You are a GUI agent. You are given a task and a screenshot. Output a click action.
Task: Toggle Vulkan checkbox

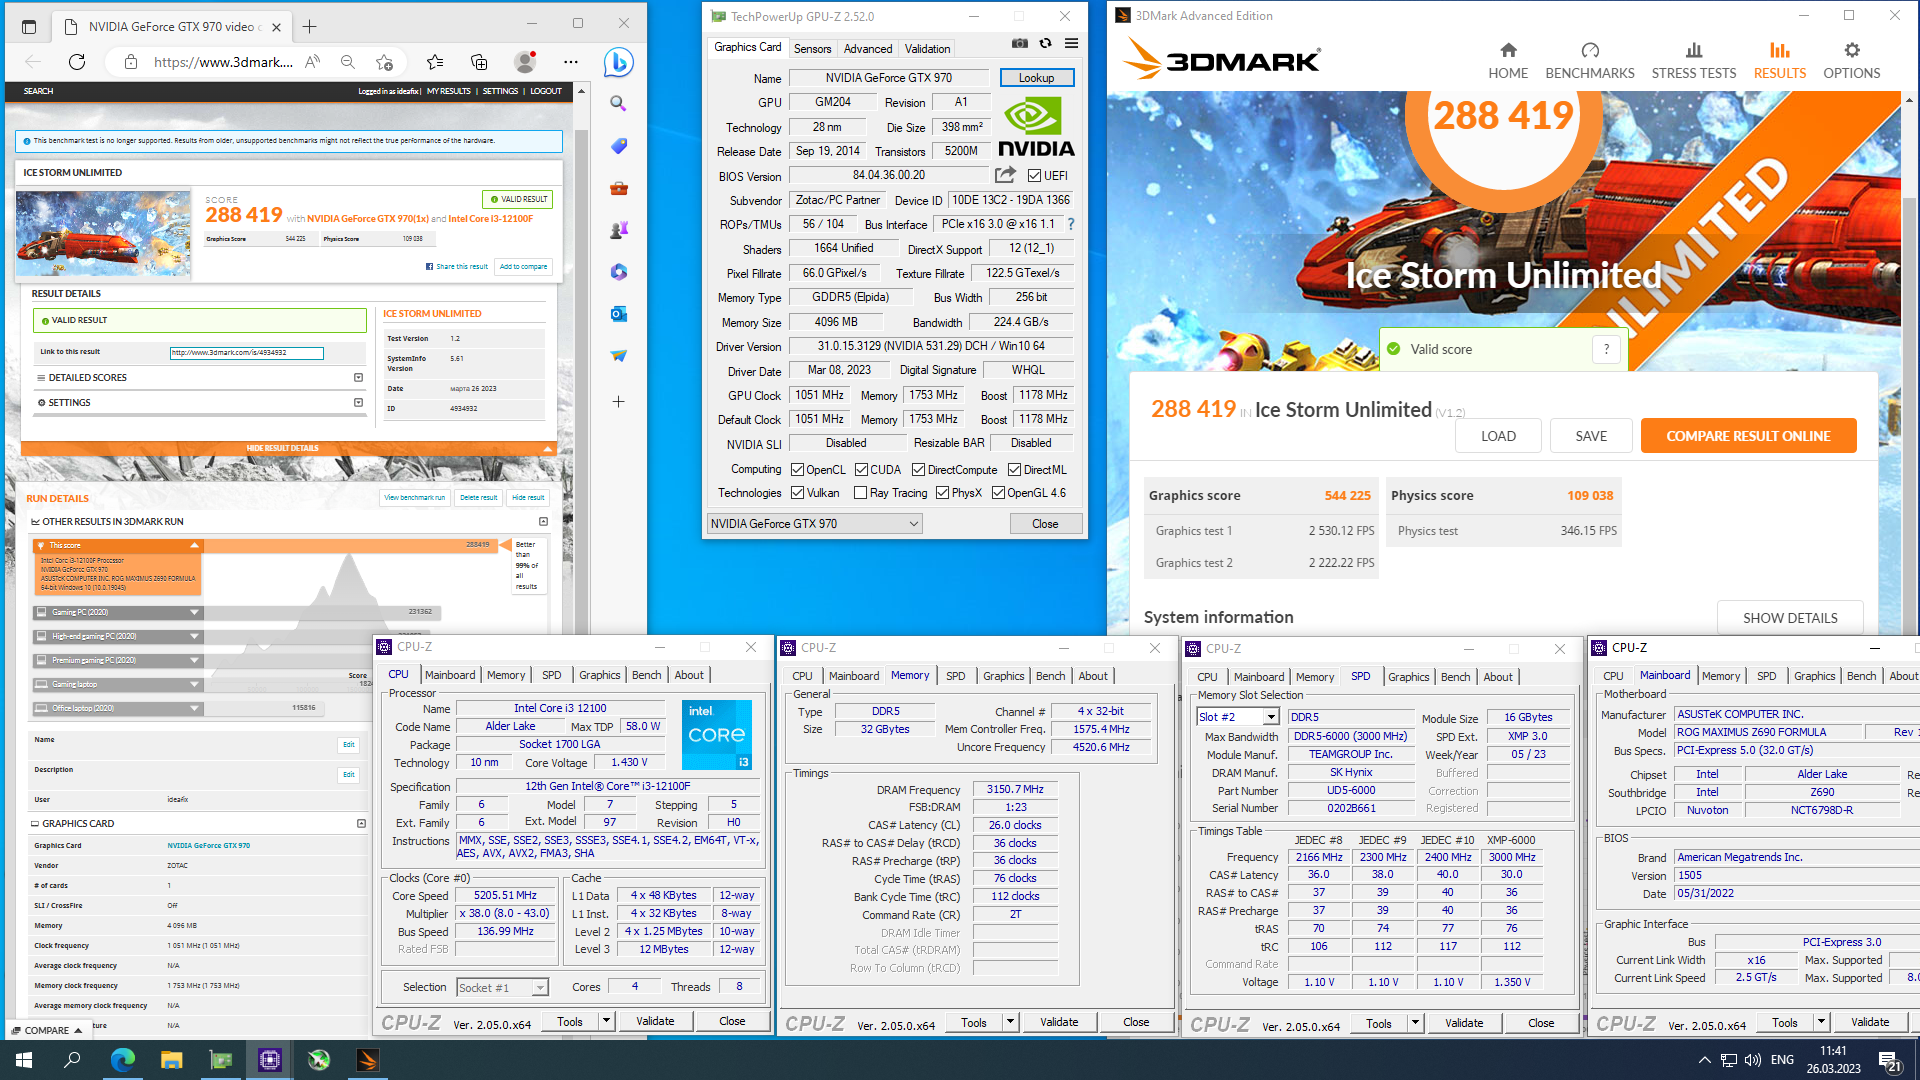(x=797, y=493)
